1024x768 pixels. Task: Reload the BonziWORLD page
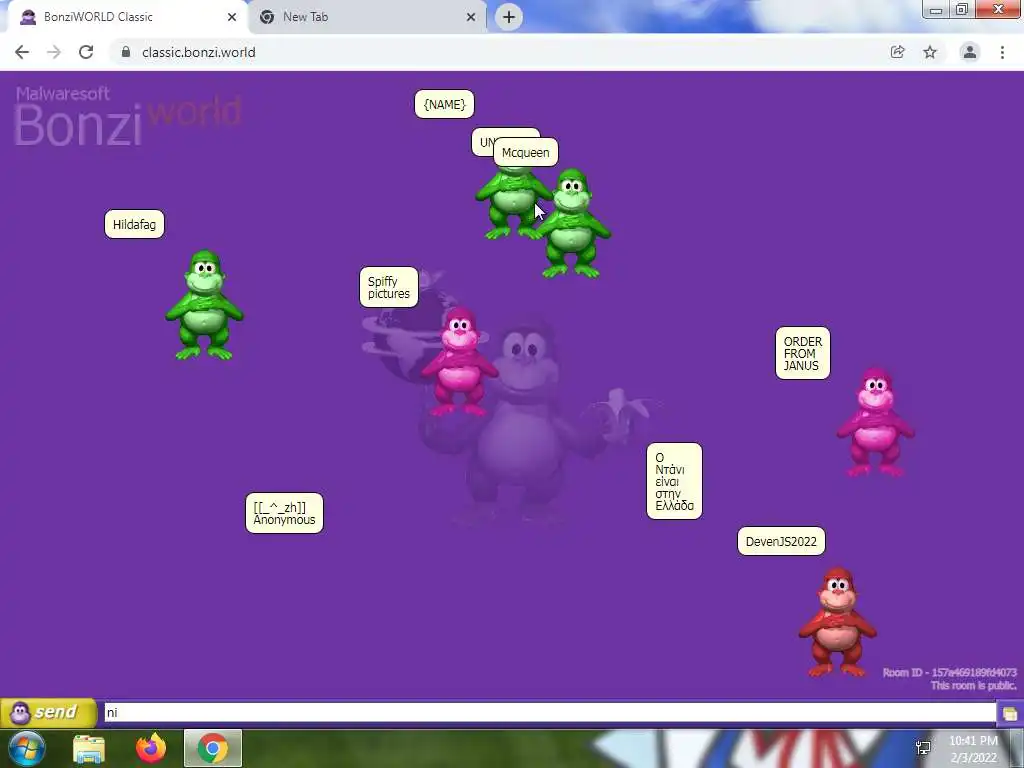pyautogui.click(x=86, y=52)
